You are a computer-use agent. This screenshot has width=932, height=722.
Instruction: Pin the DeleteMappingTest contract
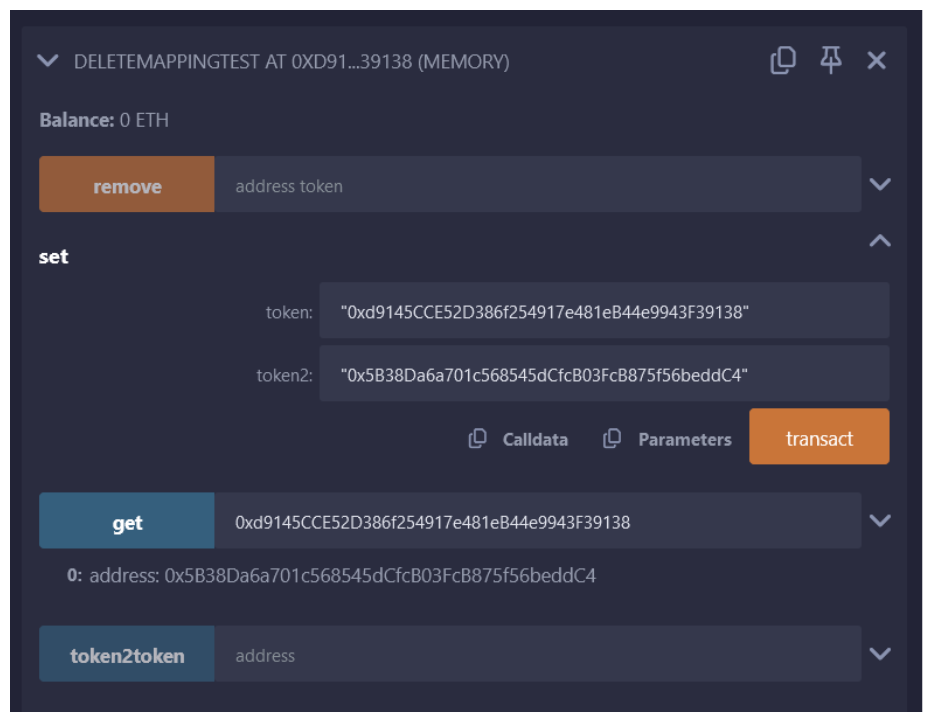click(830, 61)
